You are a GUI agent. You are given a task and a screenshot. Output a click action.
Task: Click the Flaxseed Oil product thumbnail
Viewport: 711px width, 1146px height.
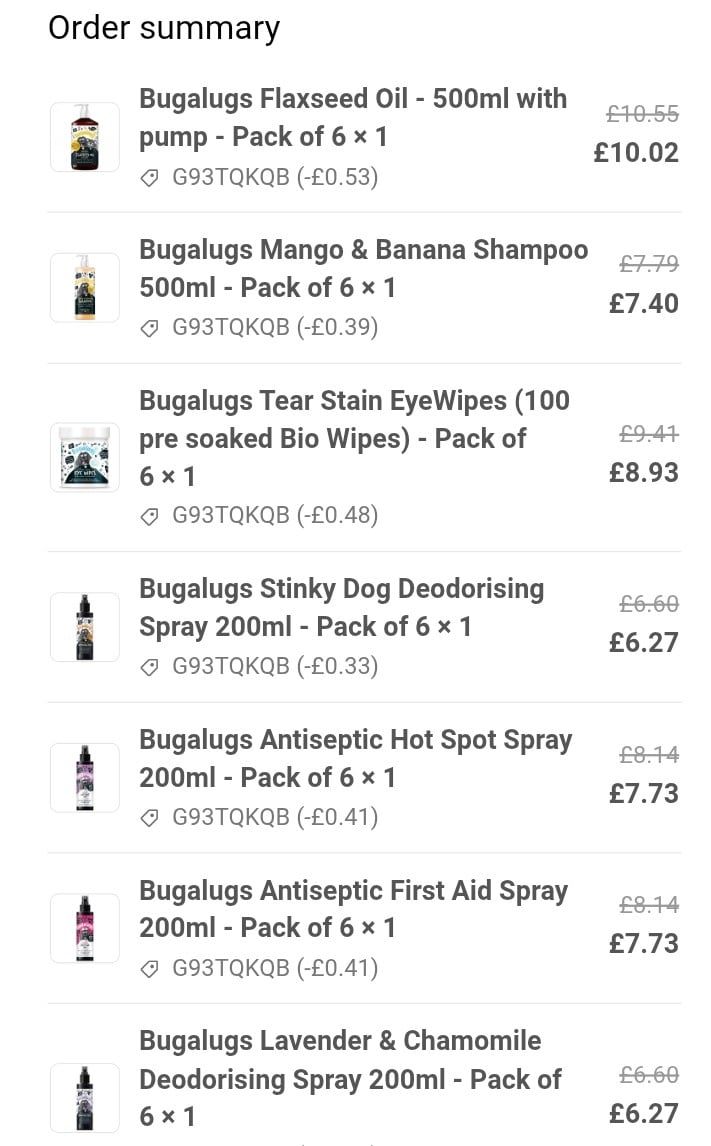click(85, 137)
